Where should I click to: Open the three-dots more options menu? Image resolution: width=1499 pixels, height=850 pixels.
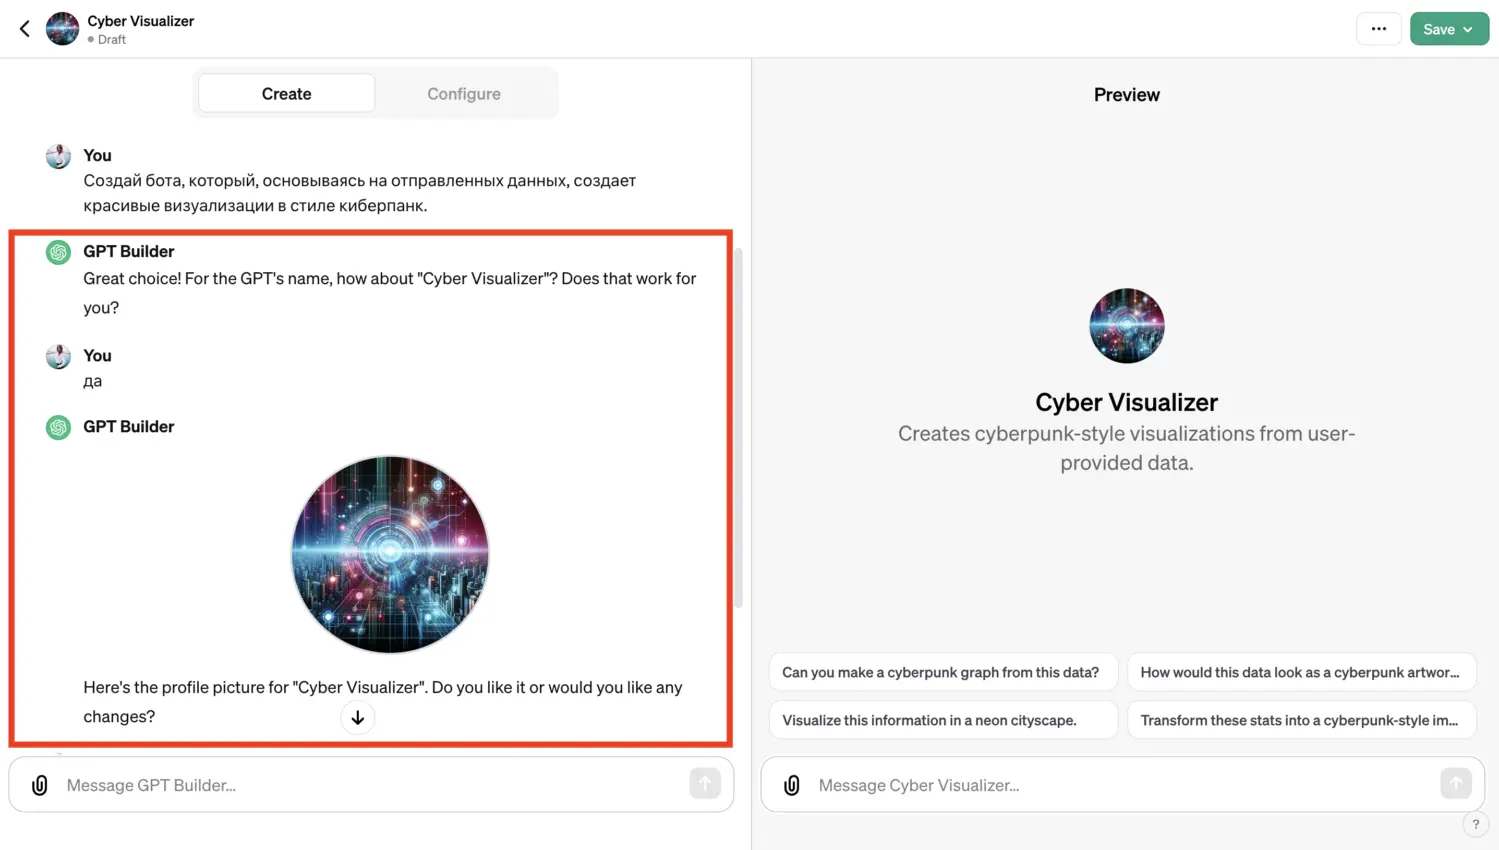point(1378,29)
